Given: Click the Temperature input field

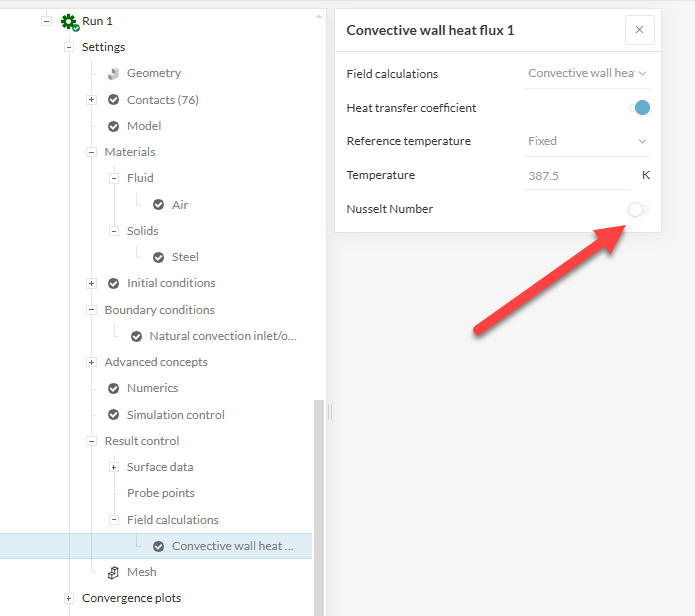Looking at the screenshot, I should (x=577, y=175).
